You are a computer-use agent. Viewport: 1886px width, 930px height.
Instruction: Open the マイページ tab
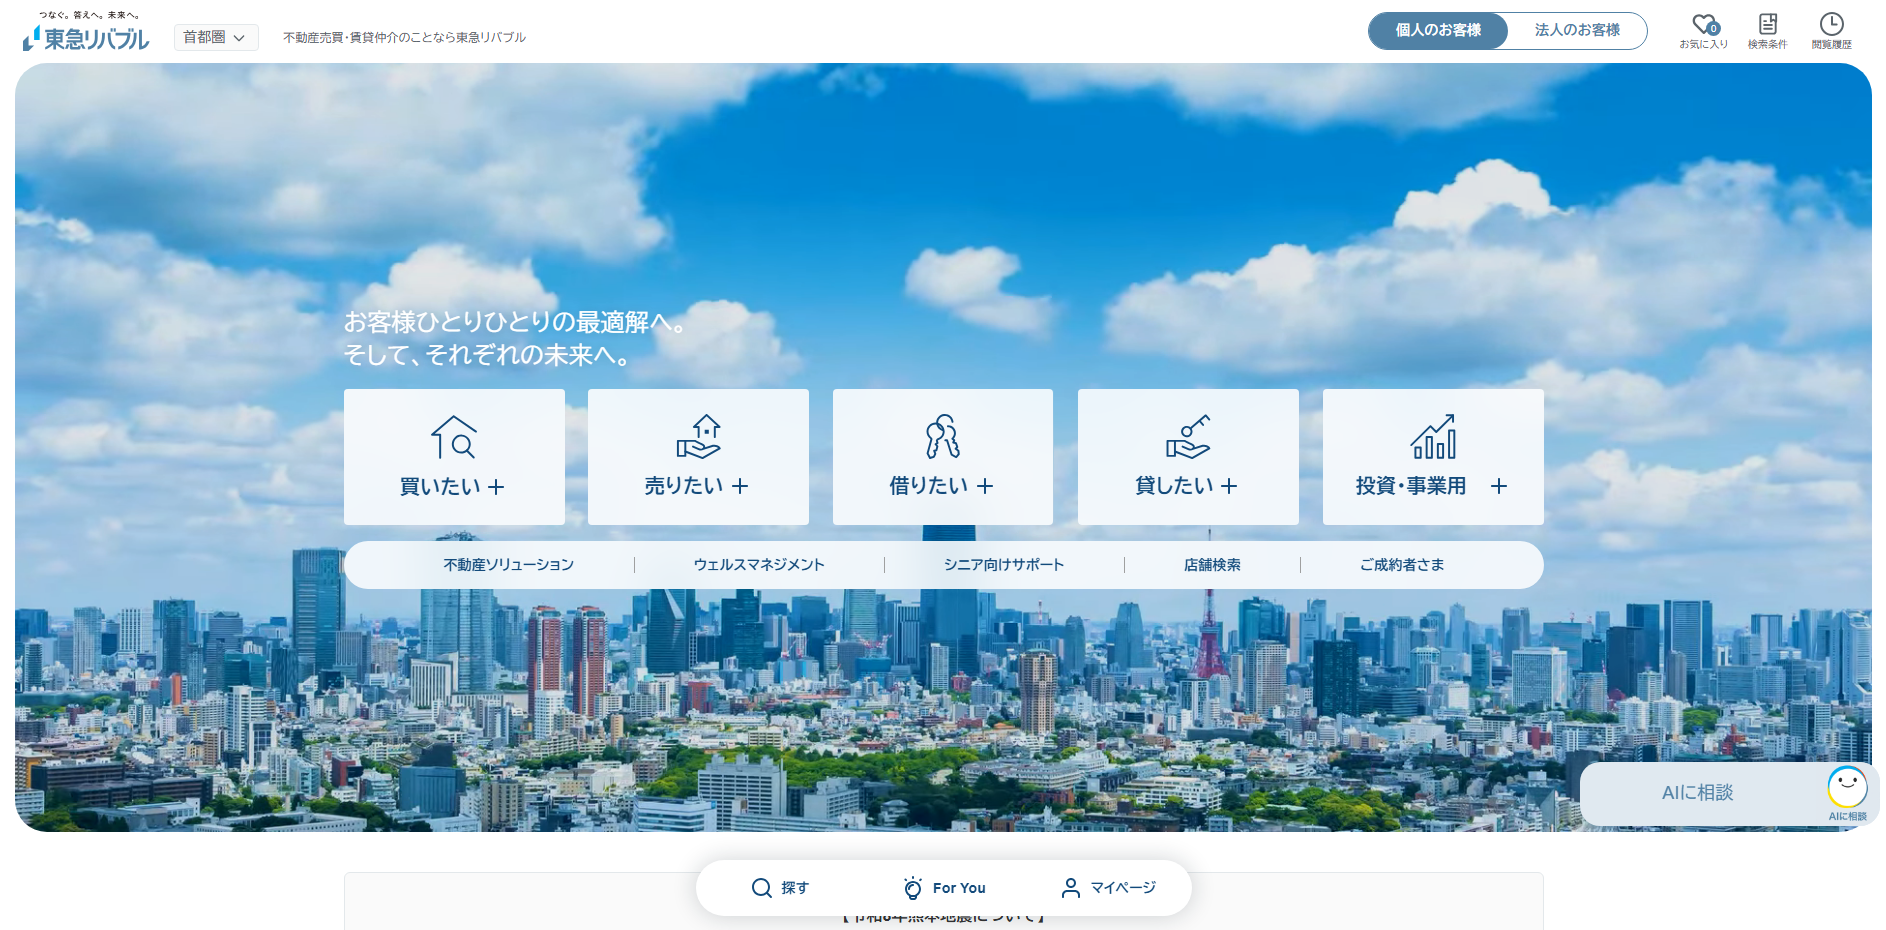click(1108, 888)
